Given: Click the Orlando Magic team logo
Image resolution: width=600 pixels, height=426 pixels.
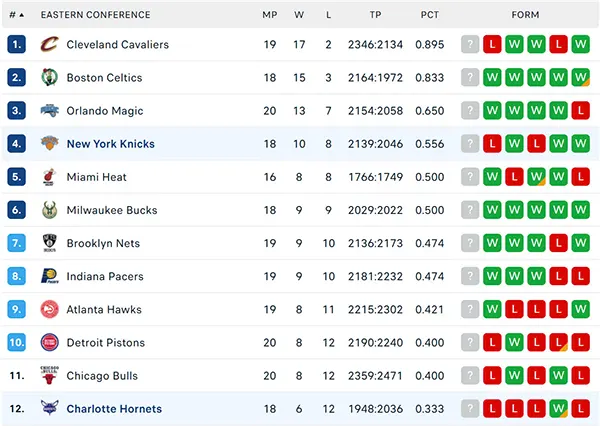Looking at the screenshot, I should point(50,111).
